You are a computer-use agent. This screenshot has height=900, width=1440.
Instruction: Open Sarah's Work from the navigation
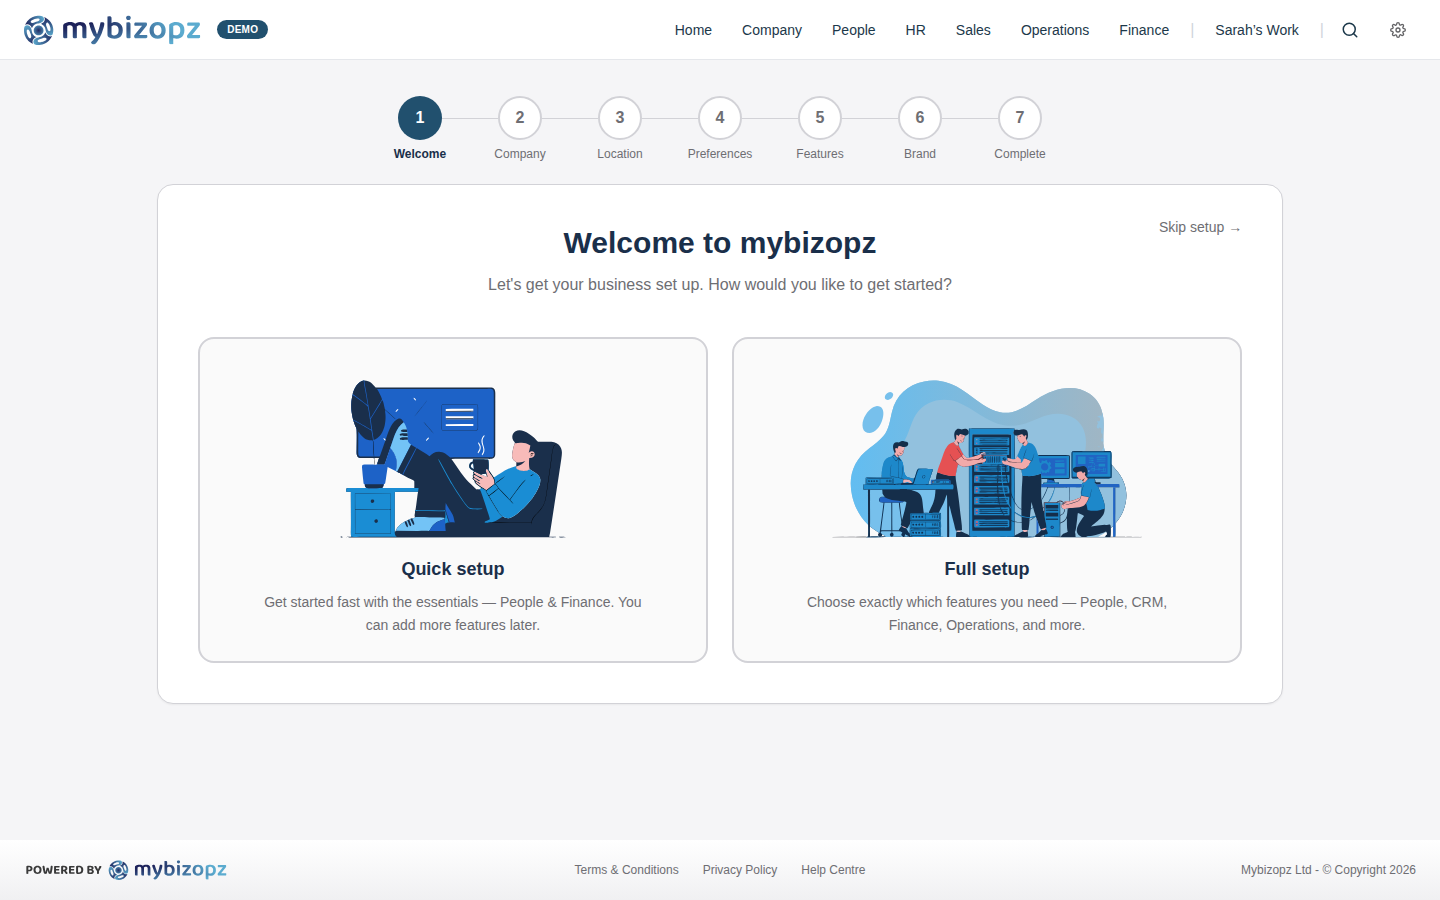point(1257,30)
